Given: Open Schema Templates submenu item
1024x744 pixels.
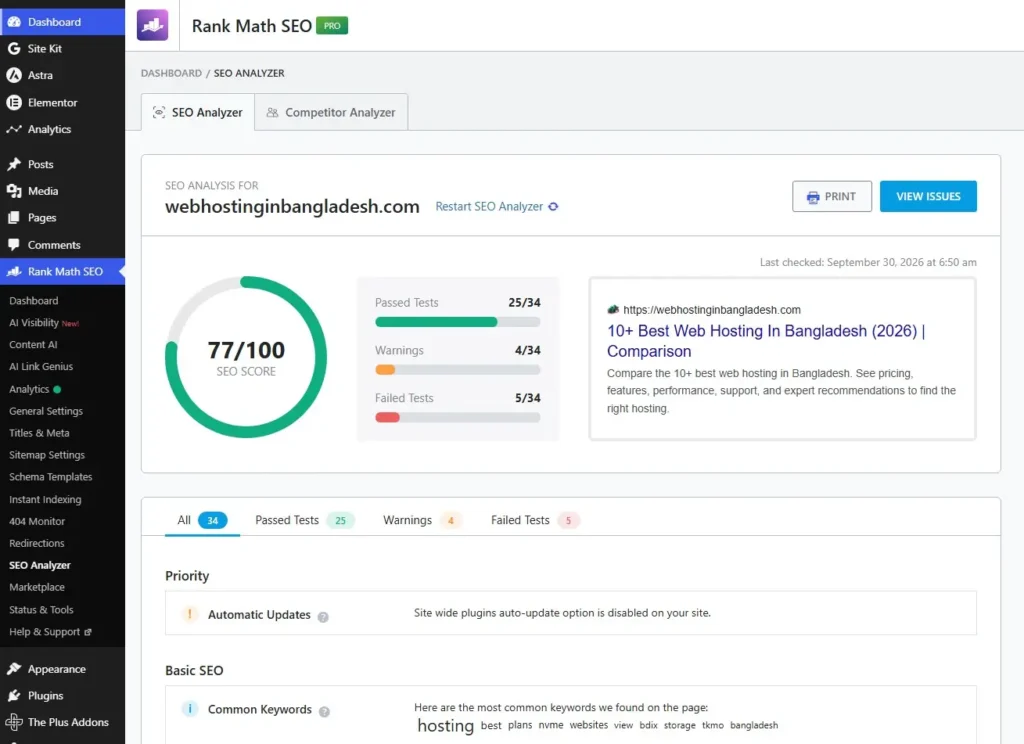Looking at the screenshot, I should [51, 477].
